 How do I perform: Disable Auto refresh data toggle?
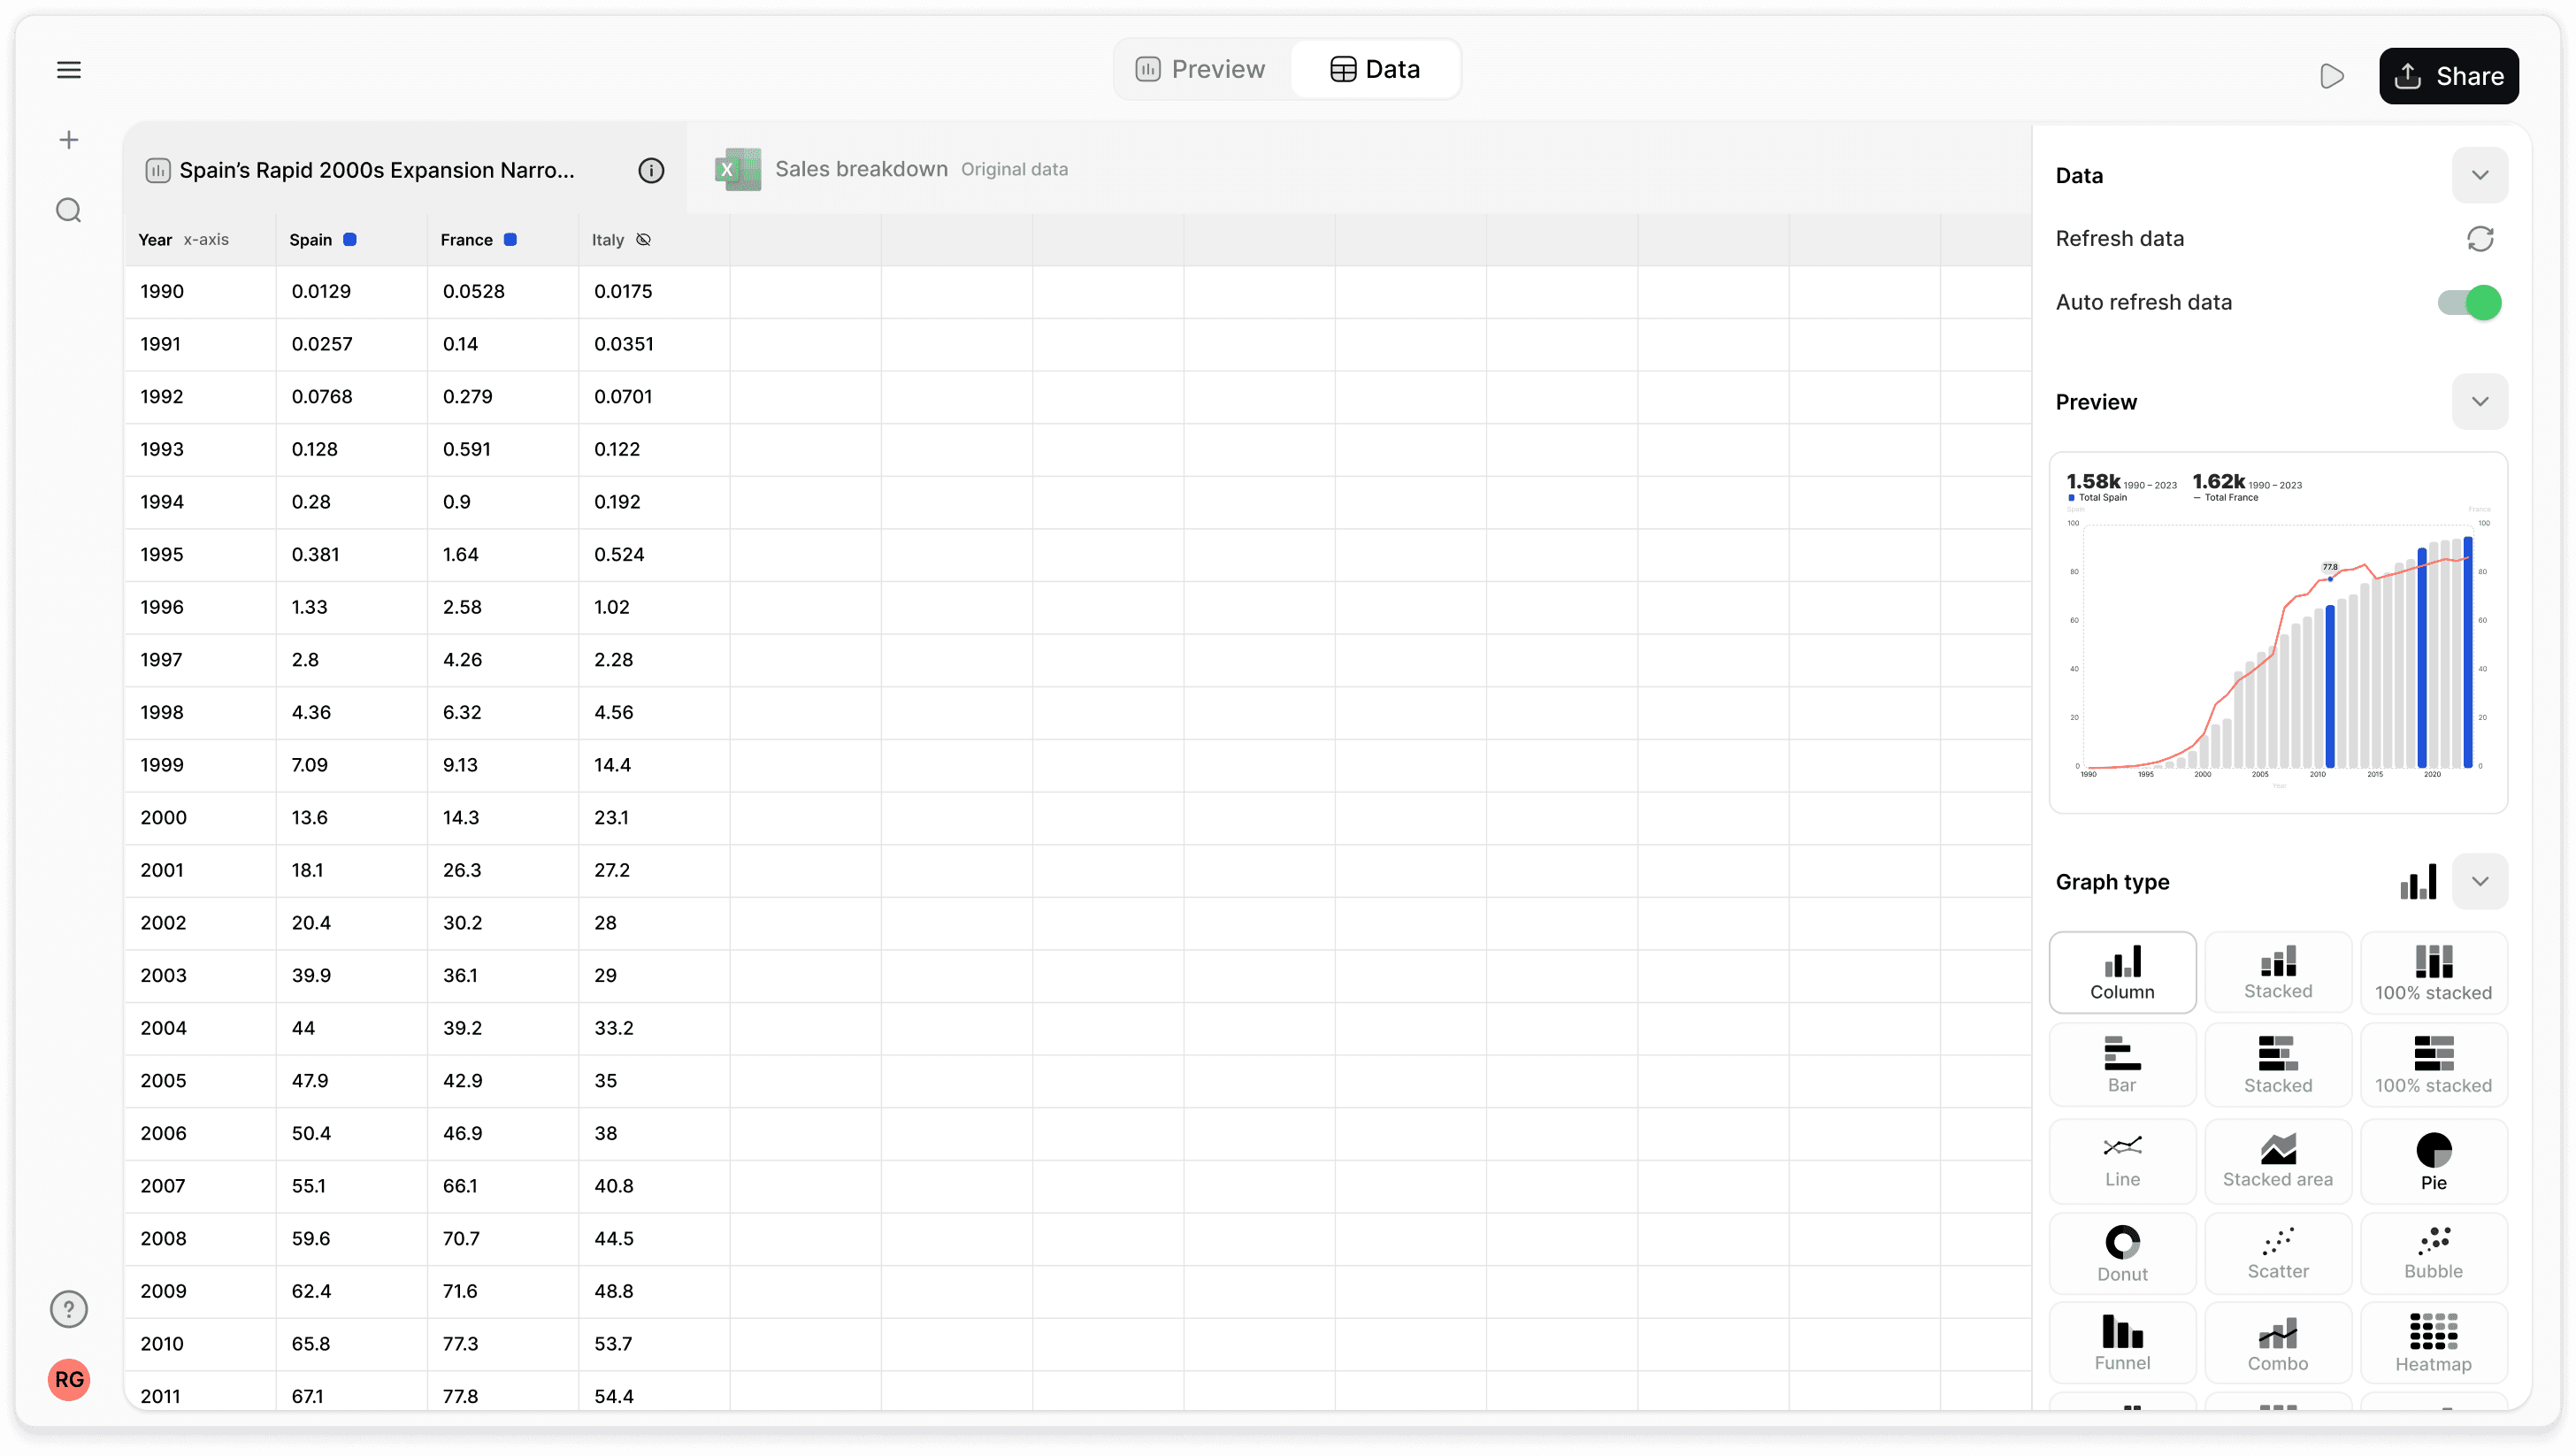point(2469,302)
